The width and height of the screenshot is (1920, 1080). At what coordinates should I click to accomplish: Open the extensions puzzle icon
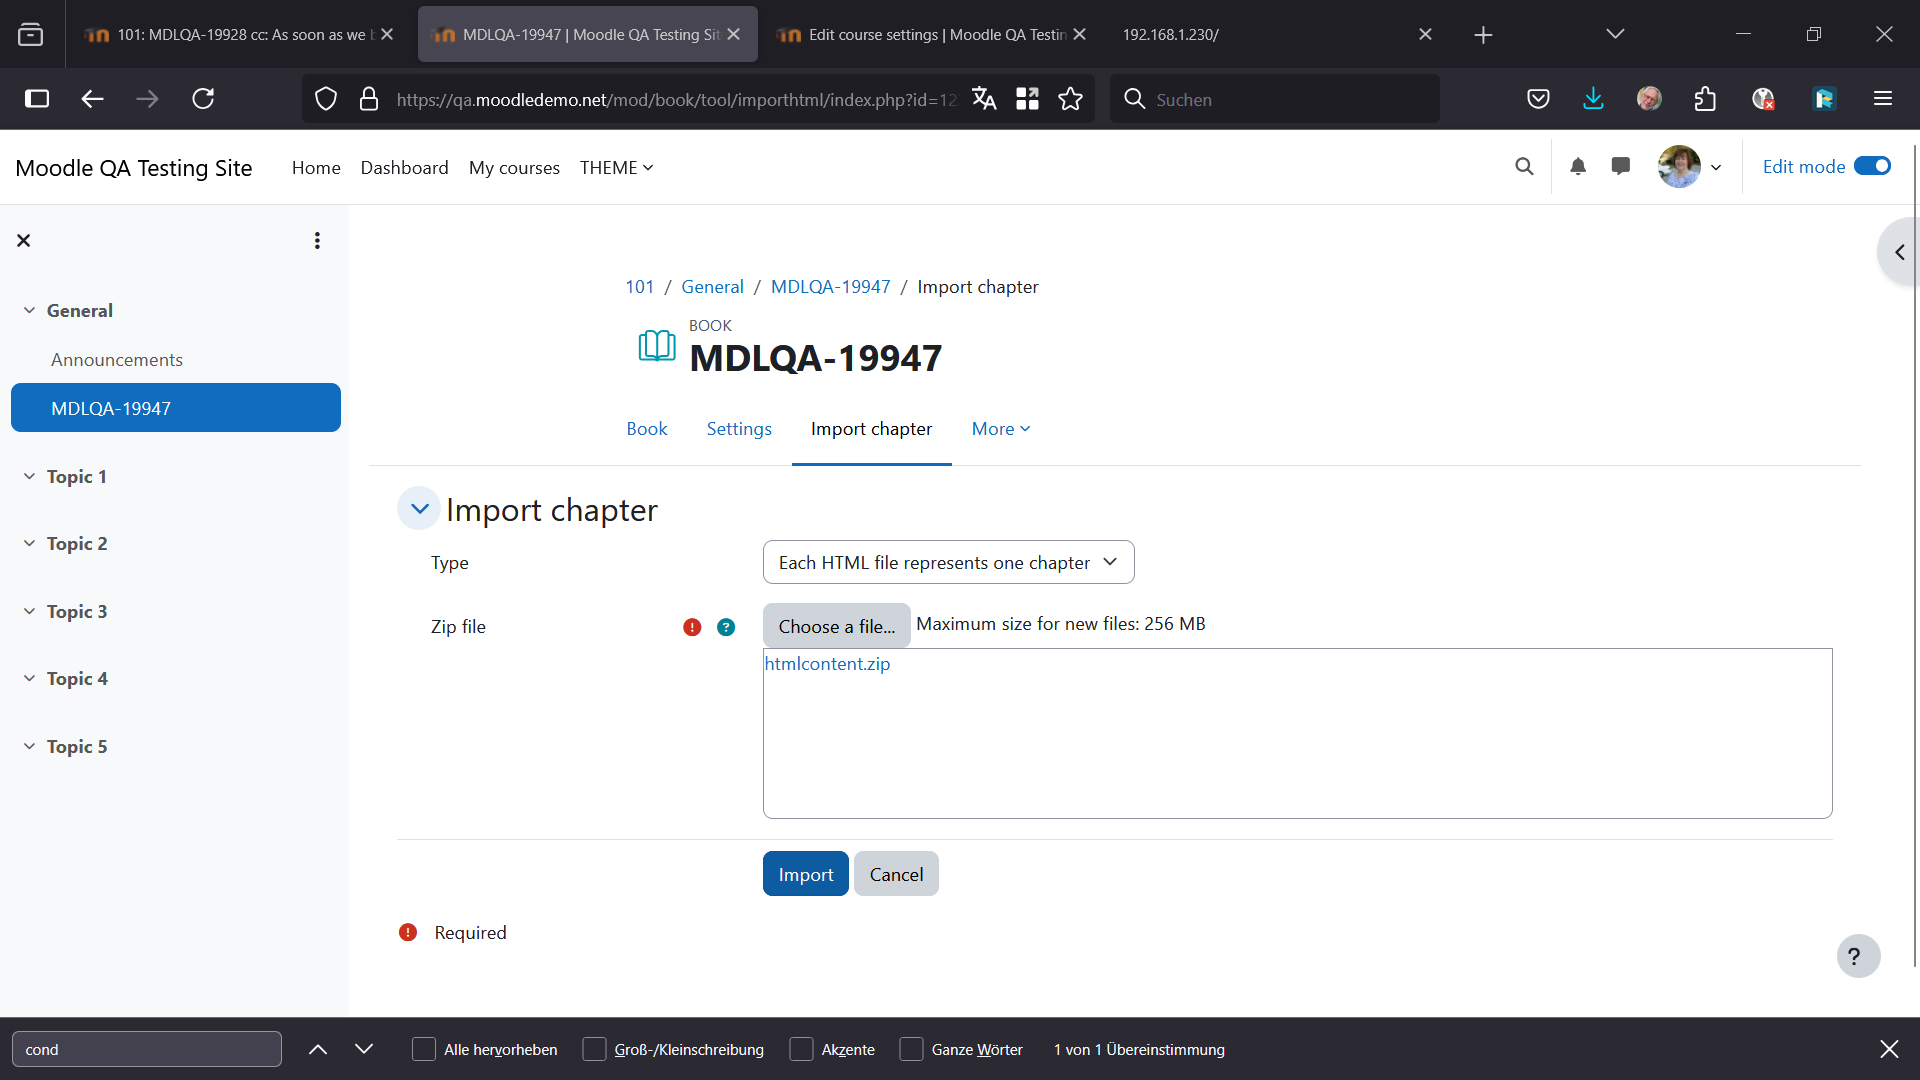click(x=1705, y=99)
